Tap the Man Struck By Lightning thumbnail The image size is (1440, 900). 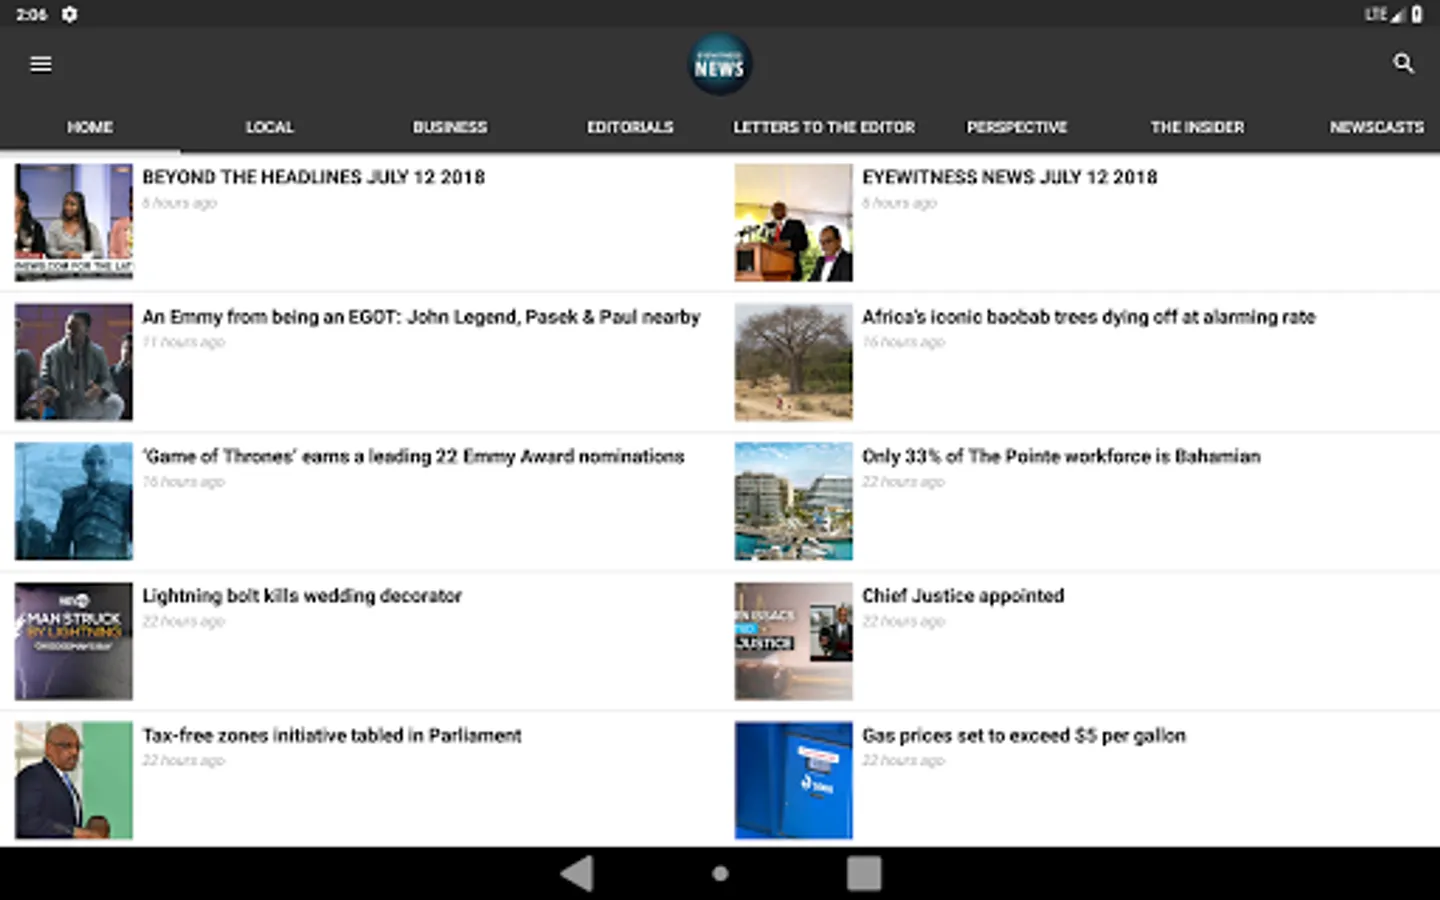74,641
